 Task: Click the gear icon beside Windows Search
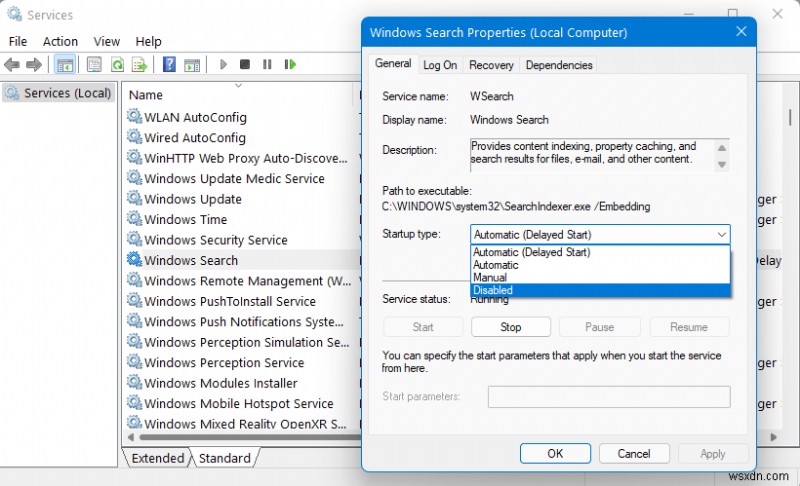click(134, 260)
